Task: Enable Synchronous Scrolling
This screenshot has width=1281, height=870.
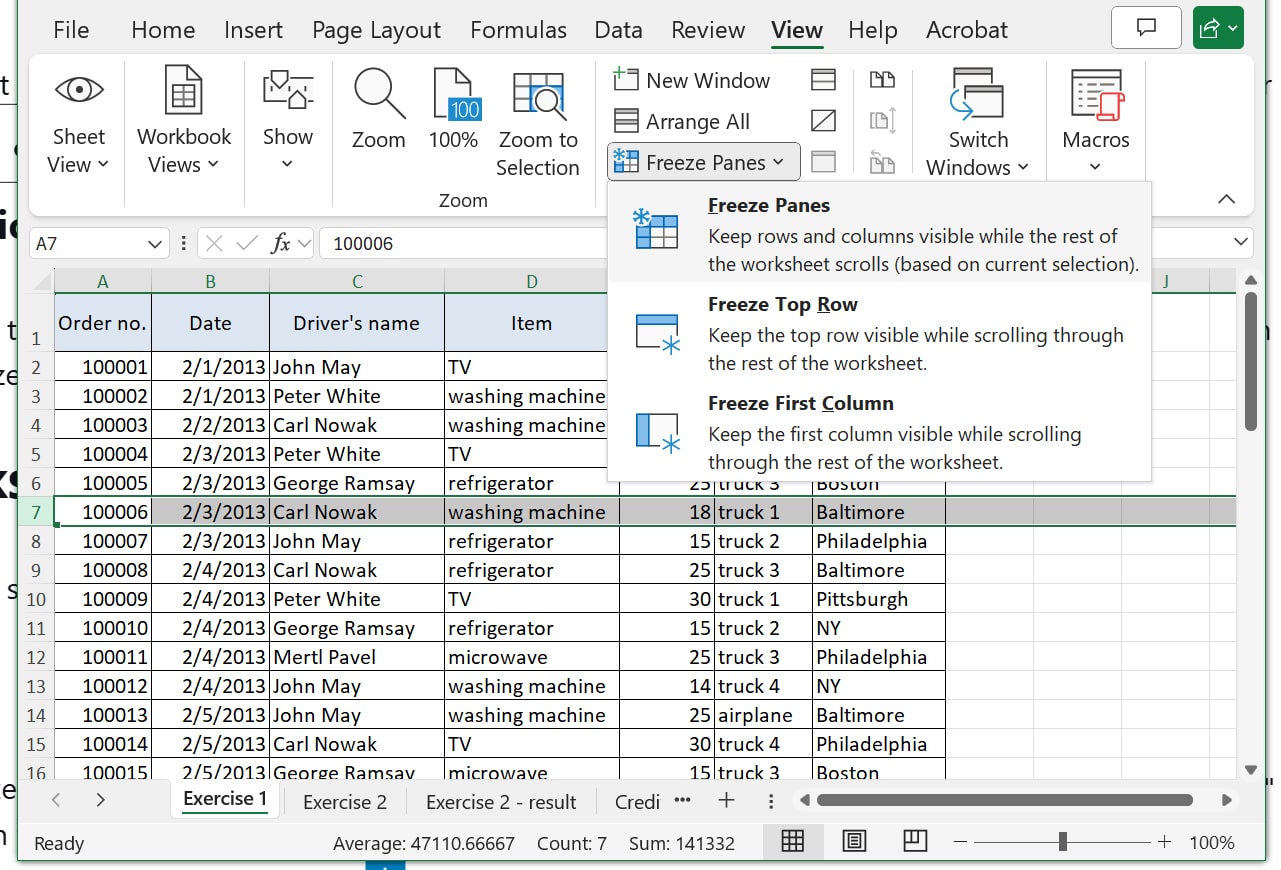Action: tap(883, 121)
